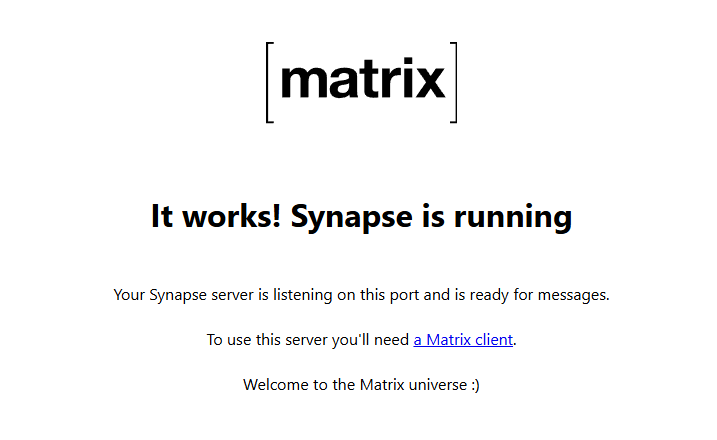Click the word 'listening' in the paragraph
Image resolution: width=717 pixels, height=440 pixels.
302,295
